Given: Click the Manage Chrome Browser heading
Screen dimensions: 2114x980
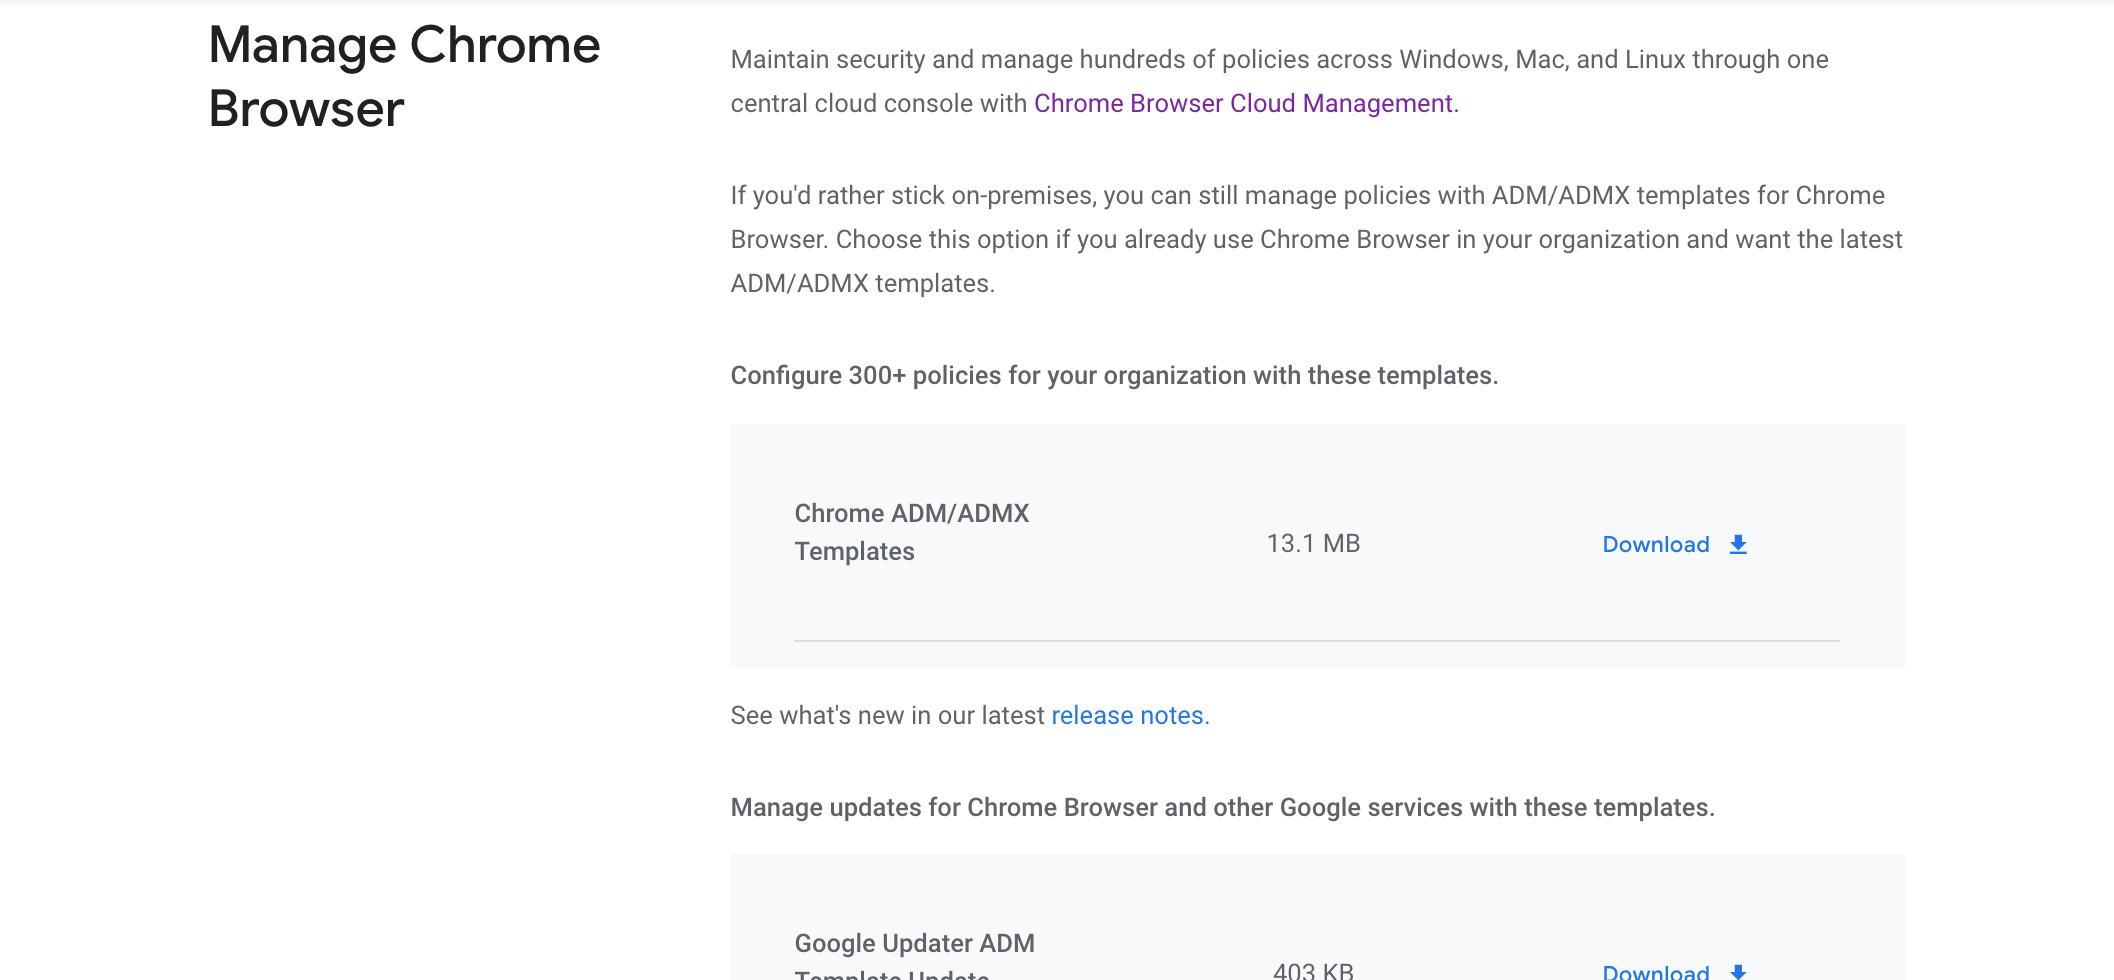Looking at the screenshot, I should tap(404, 76).
